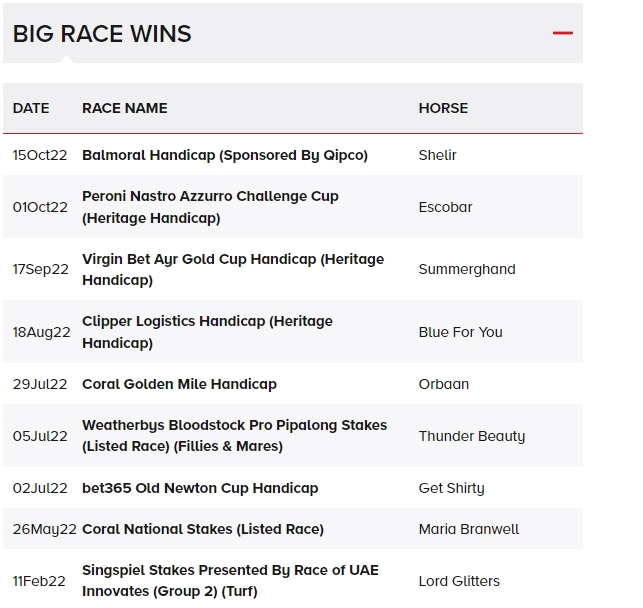Screen dimensions: 643x608
Task: Open Balmoral Handicap (Sponsored By Qipco) race
Action: coord(225,155)
